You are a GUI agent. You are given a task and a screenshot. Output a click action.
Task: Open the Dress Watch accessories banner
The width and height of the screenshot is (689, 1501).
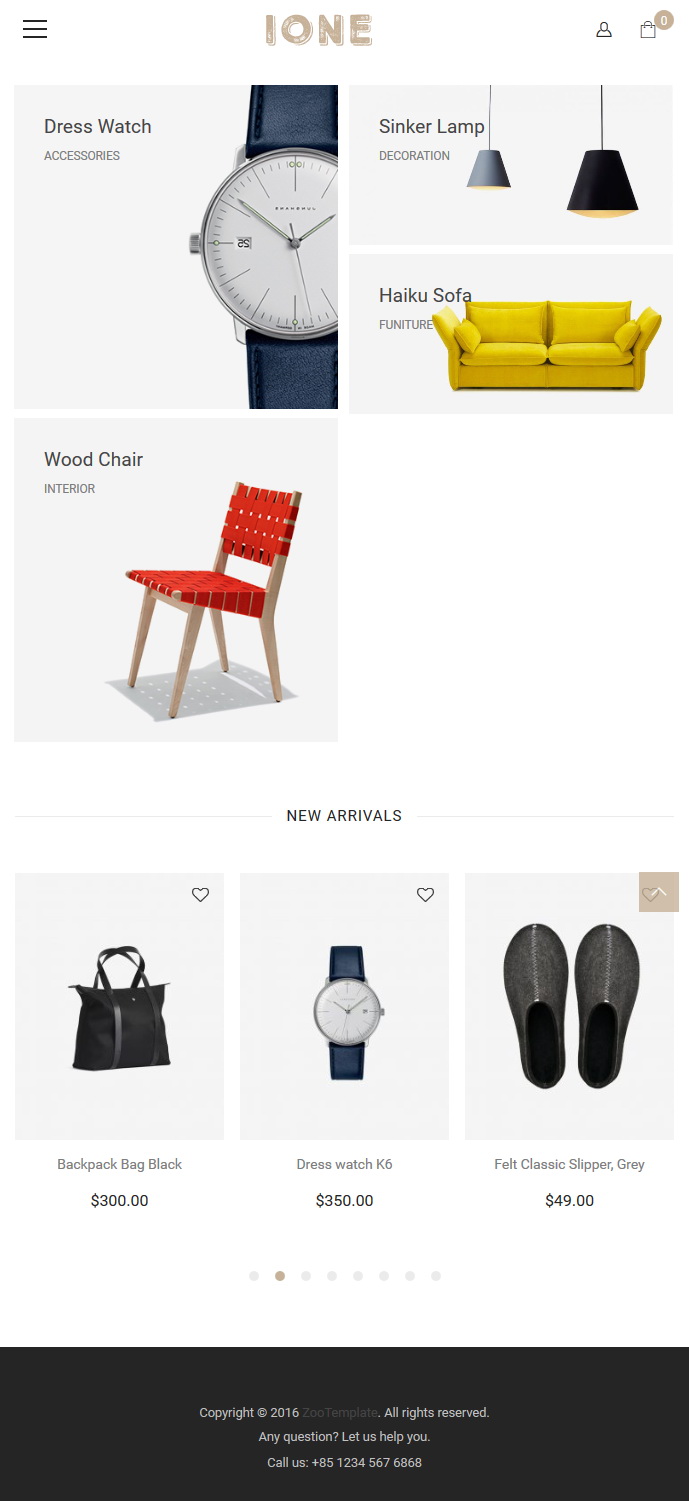click(x=176, y=247)
